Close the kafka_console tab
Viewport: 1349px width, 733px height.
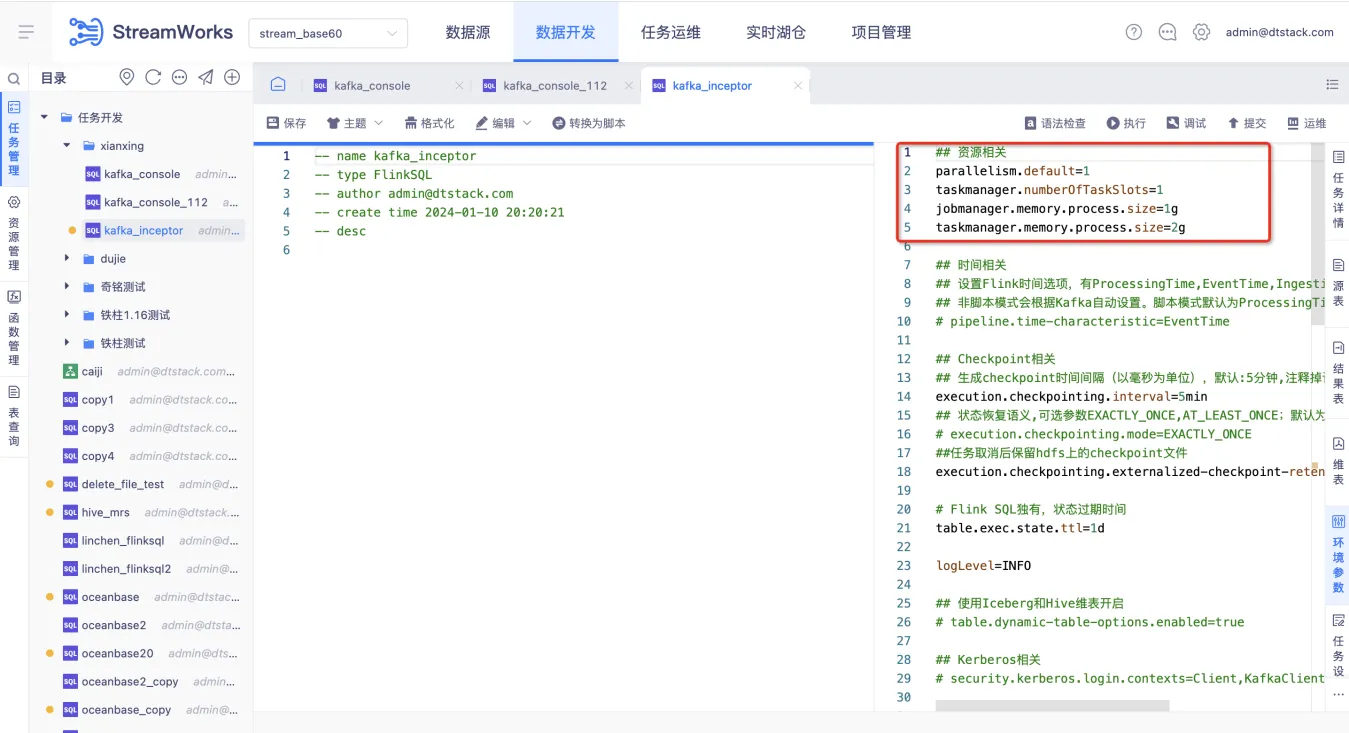pos(459,86)
